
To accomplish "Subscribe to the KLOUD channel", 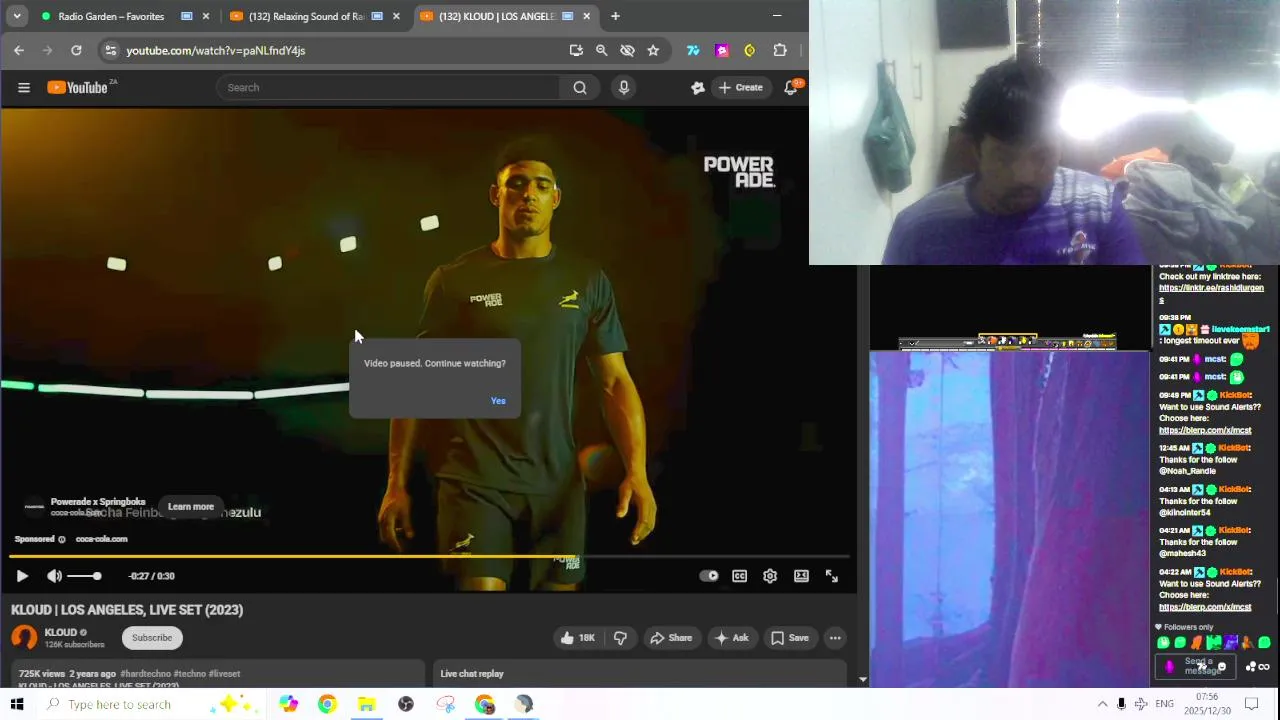I will tap(152, 638).
